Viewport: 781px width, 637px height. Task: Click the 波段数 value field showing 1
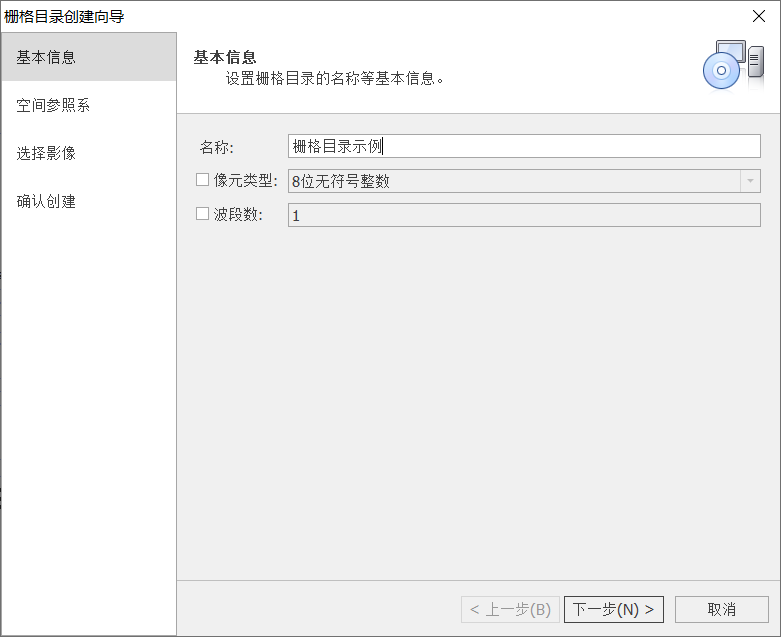click(x=523, y=215)
